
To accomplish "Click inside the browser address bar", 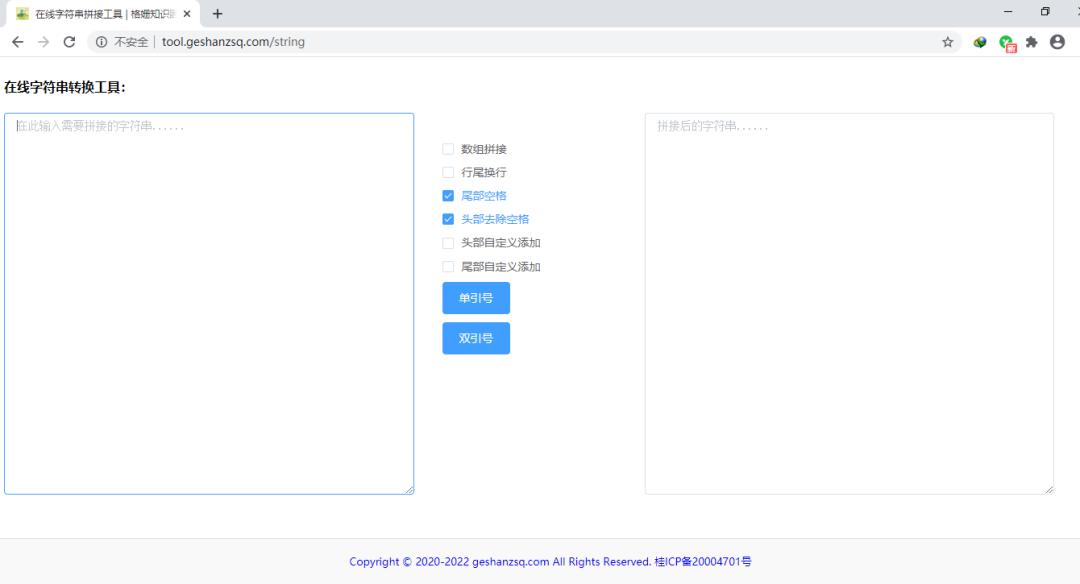I will click(500, 42).
